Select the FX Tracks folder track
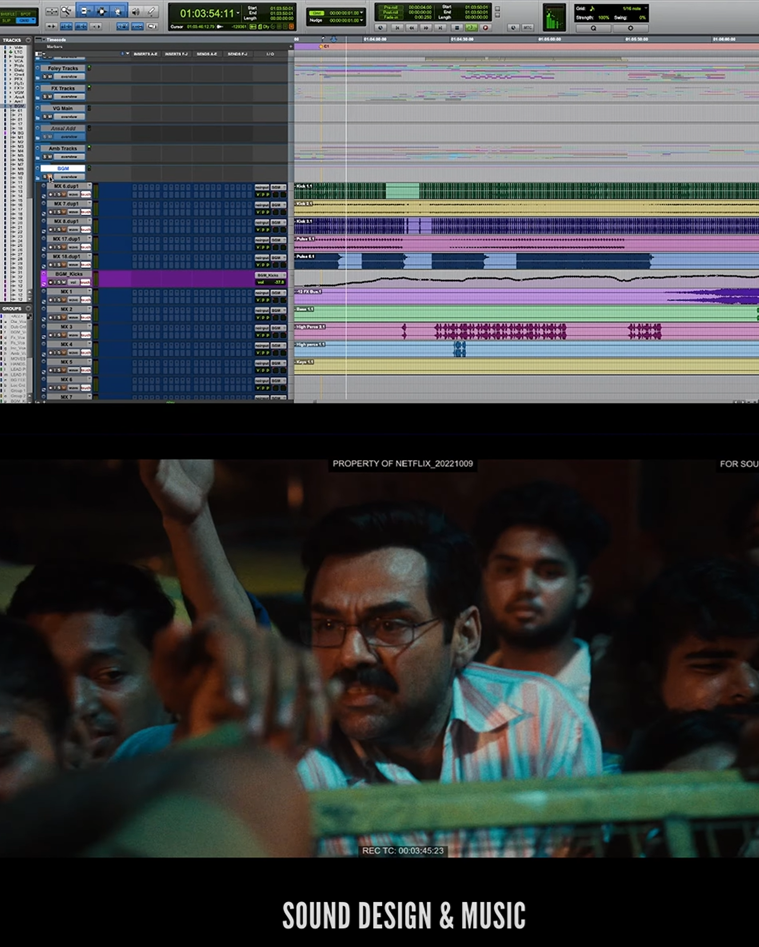 click(63, 88)
